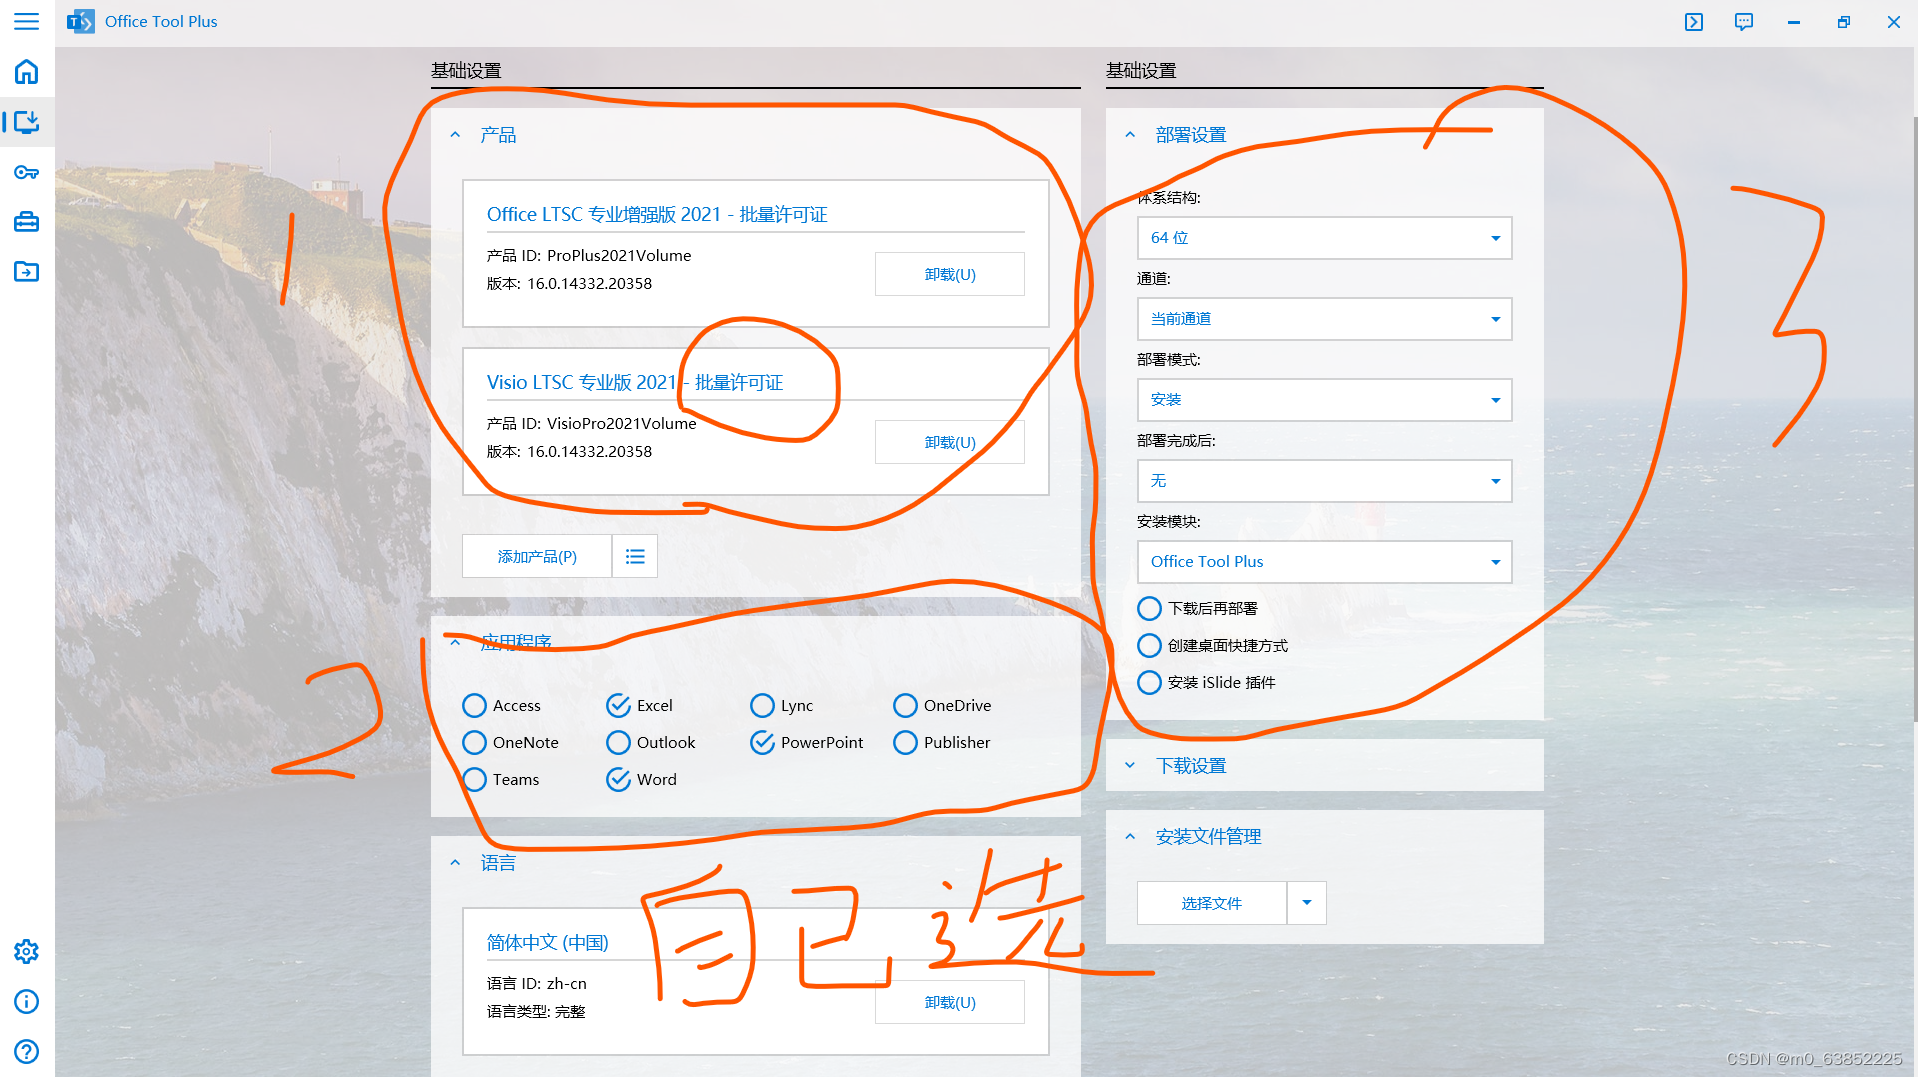Open the 选择文件 dropdown arrow
This screenshot has height=1077, width=1918.
[1307, 903]
